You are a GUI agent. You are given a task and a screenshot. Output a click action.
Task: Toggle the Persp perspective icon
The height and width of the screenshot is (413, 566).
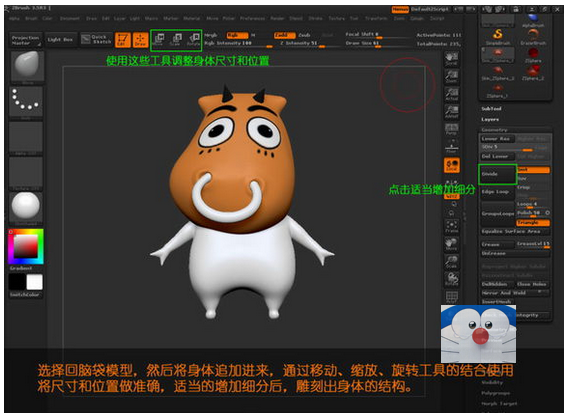(452, 129)
